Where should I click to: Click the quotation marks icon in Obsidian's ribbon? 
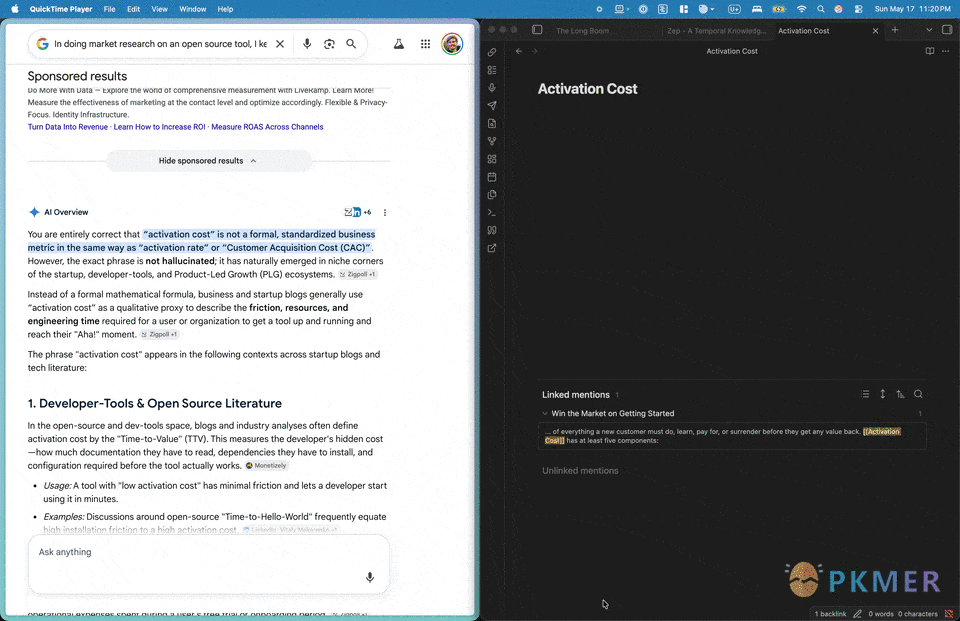pos(492,230)
